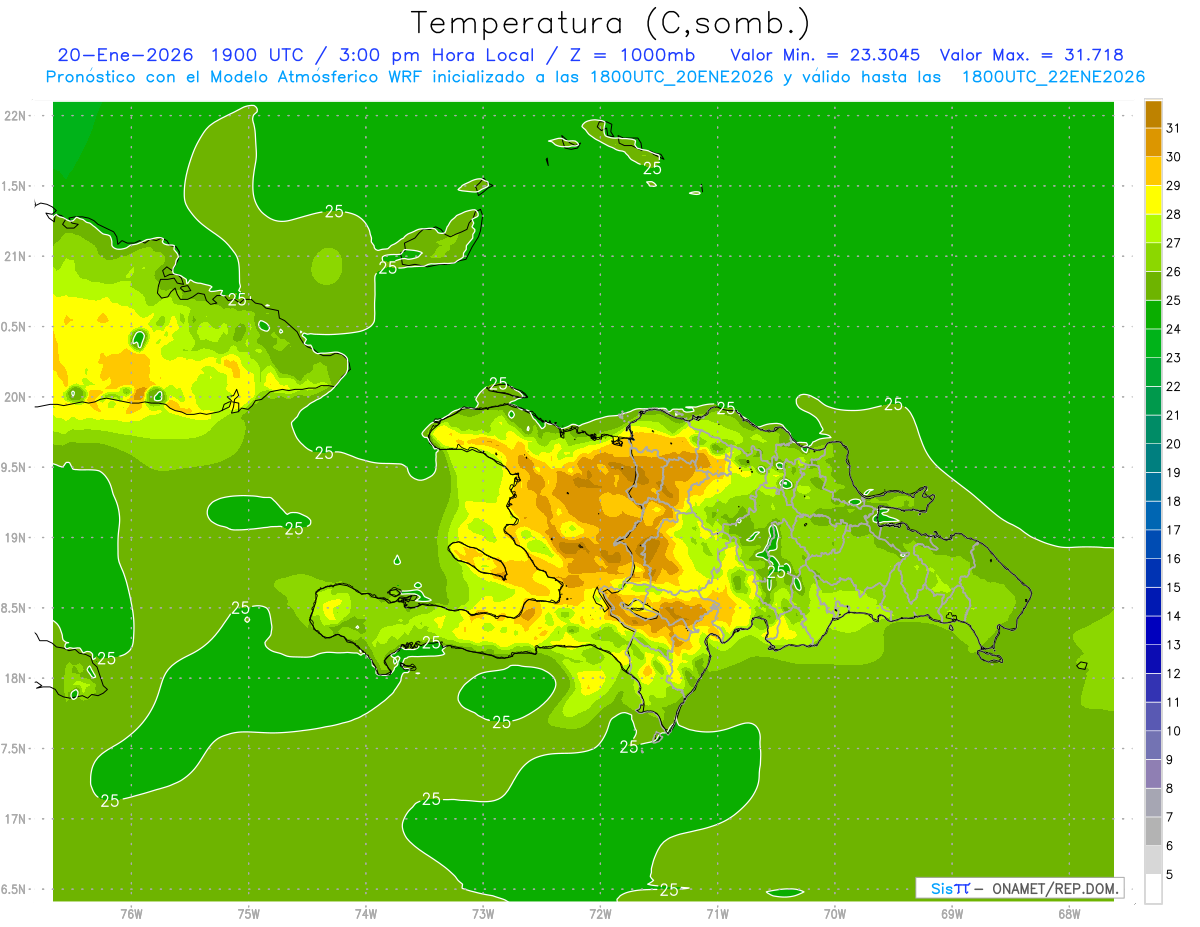Screen dimensions: 1200x927
Task: Click the "Temperatura (C,somb.)" map title
Action: tap(610, 22)
